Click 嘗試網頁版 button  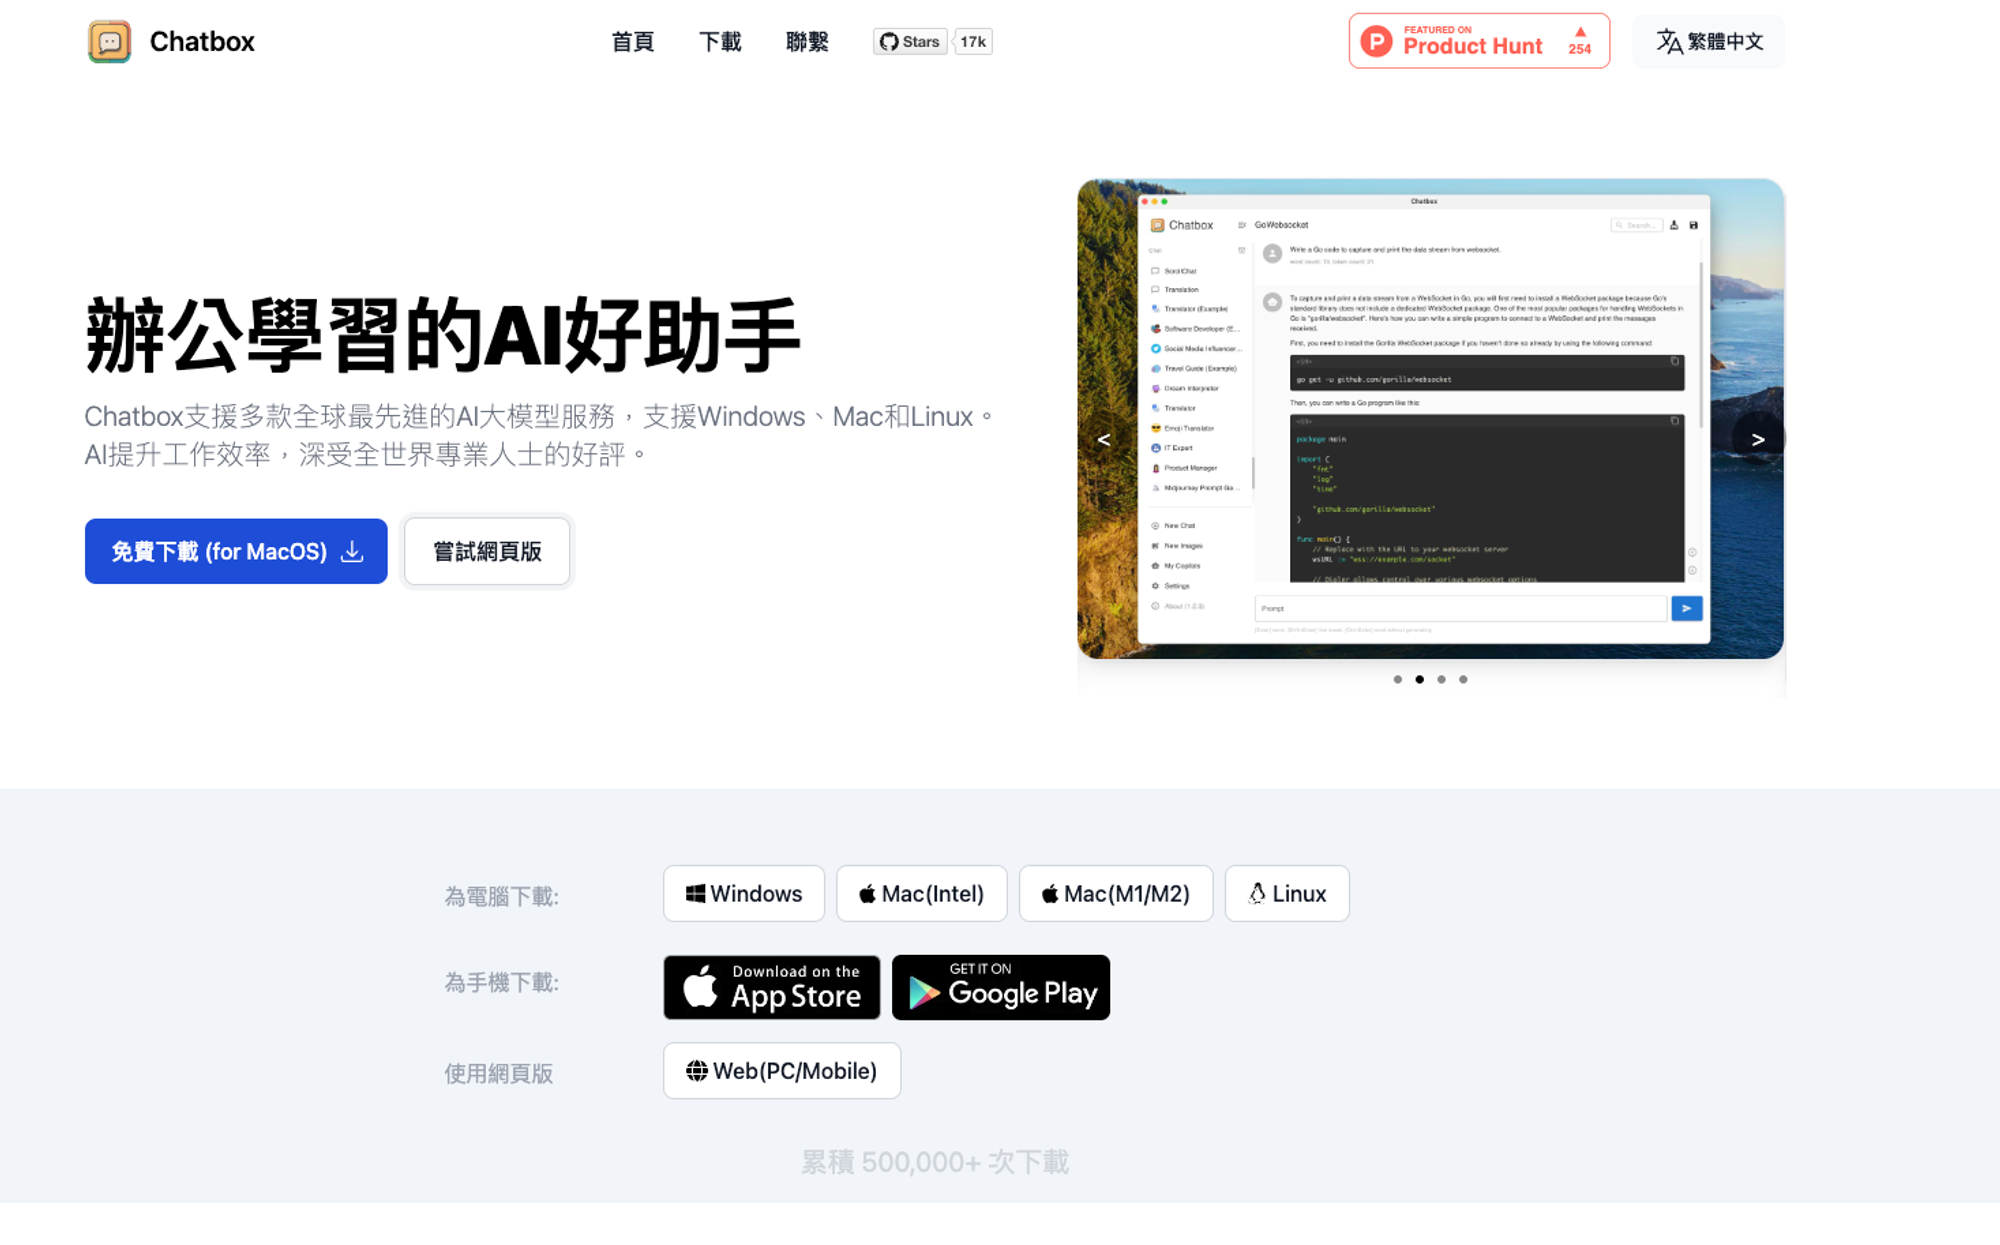487,551
